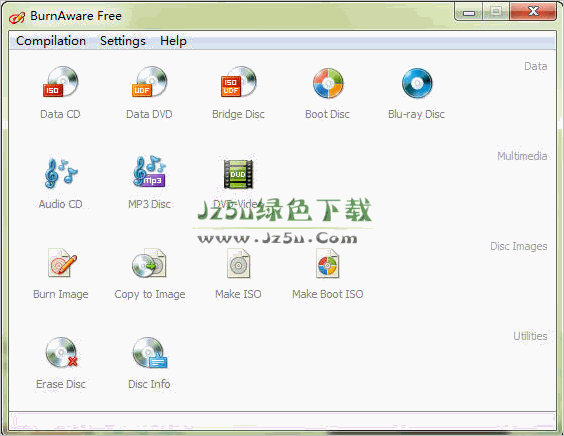
Task: Open the Data CD tool icon
Action: 60,82
